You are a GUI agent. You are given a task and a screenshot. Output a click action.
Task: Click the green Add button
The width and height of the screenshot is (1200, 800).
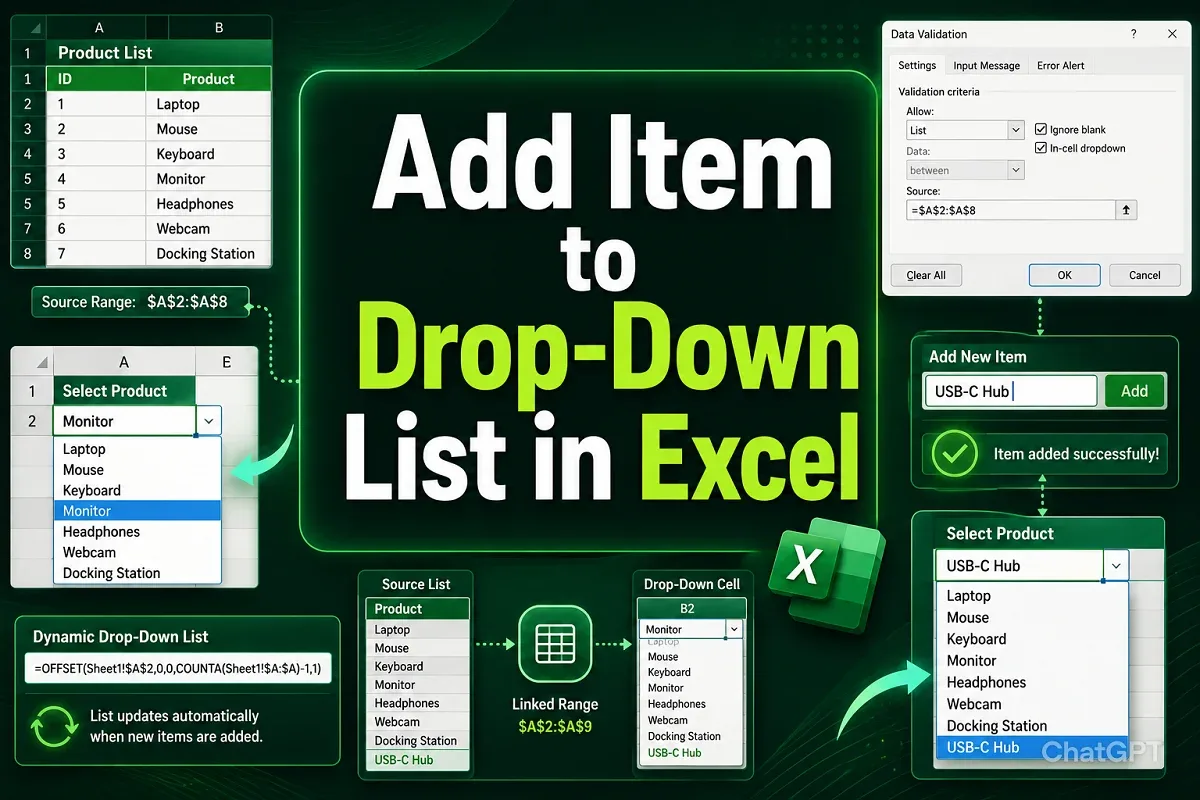click(x=1134, y=391)
